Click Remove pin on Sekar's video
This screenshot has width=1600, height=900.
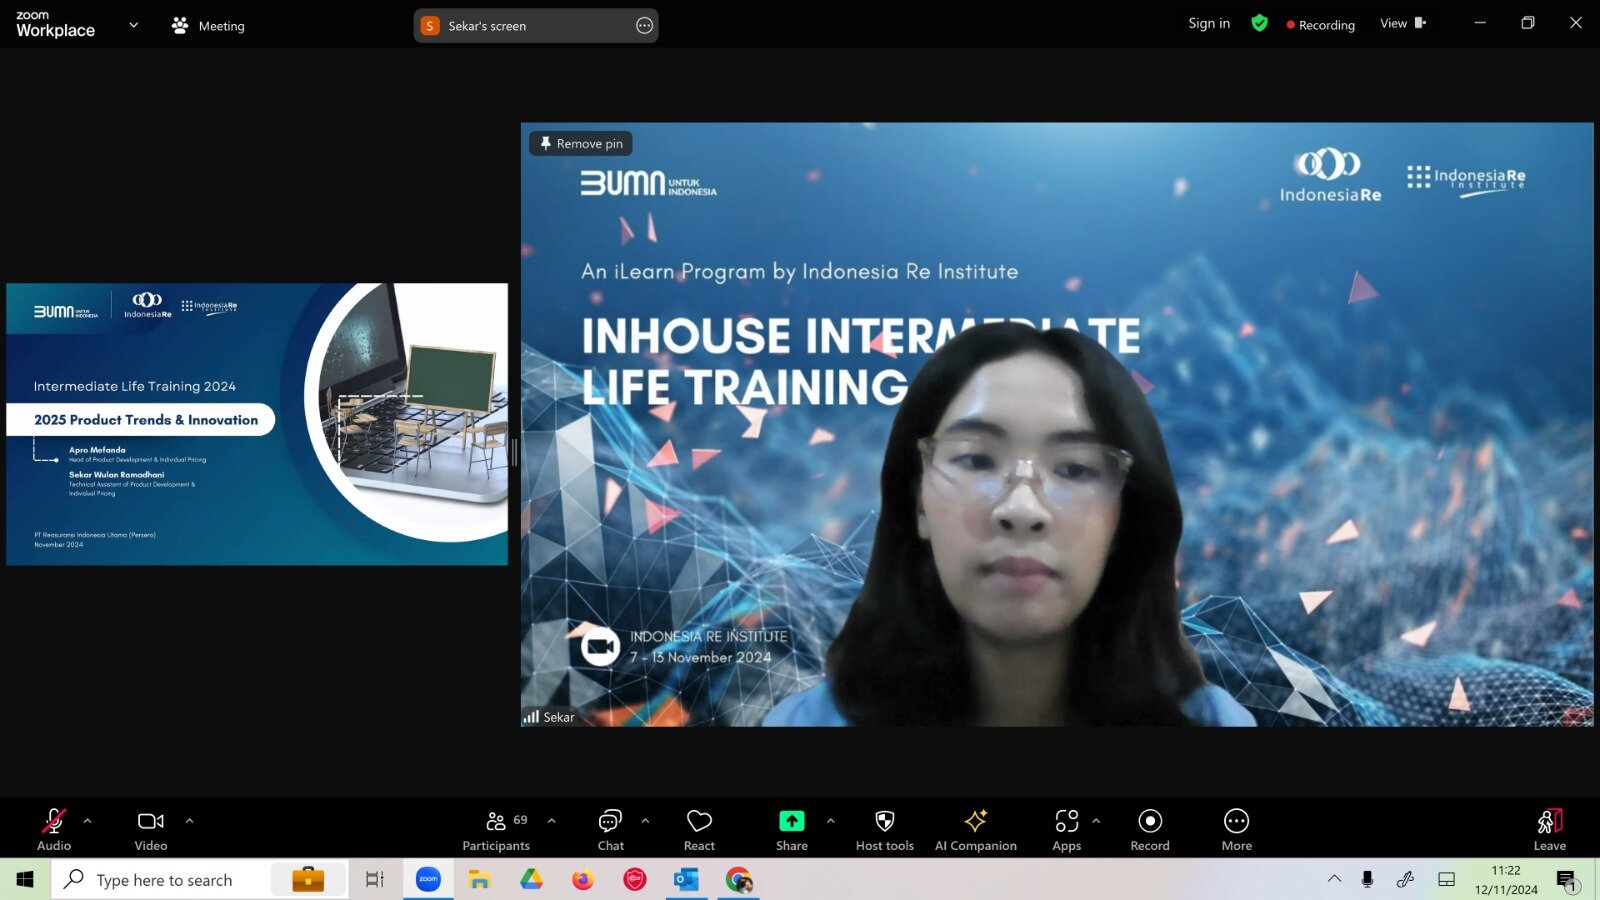point(581,143)
